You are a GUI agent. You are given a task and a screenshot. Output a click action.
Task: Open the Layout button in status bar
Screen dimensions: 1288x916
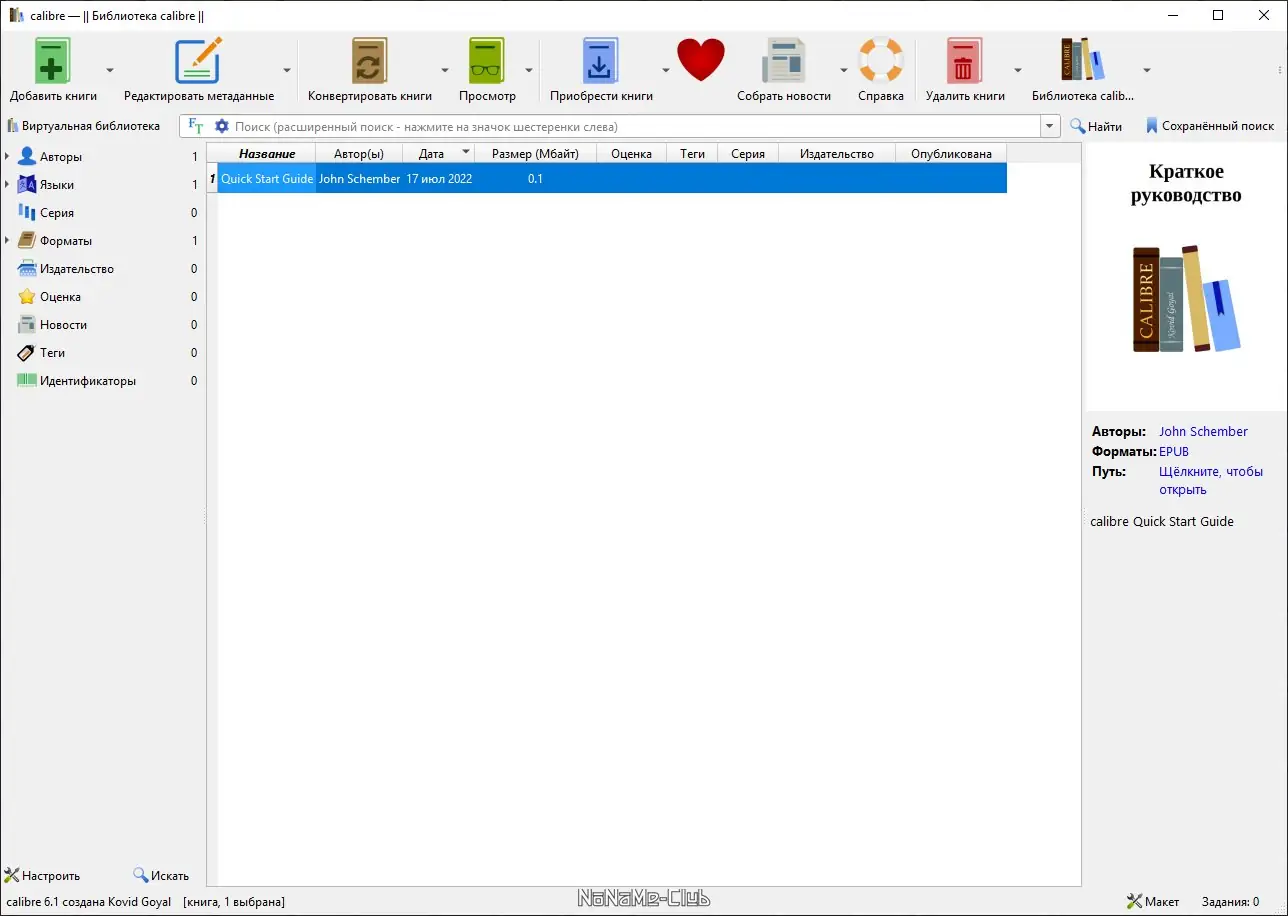coord(1153,901)
